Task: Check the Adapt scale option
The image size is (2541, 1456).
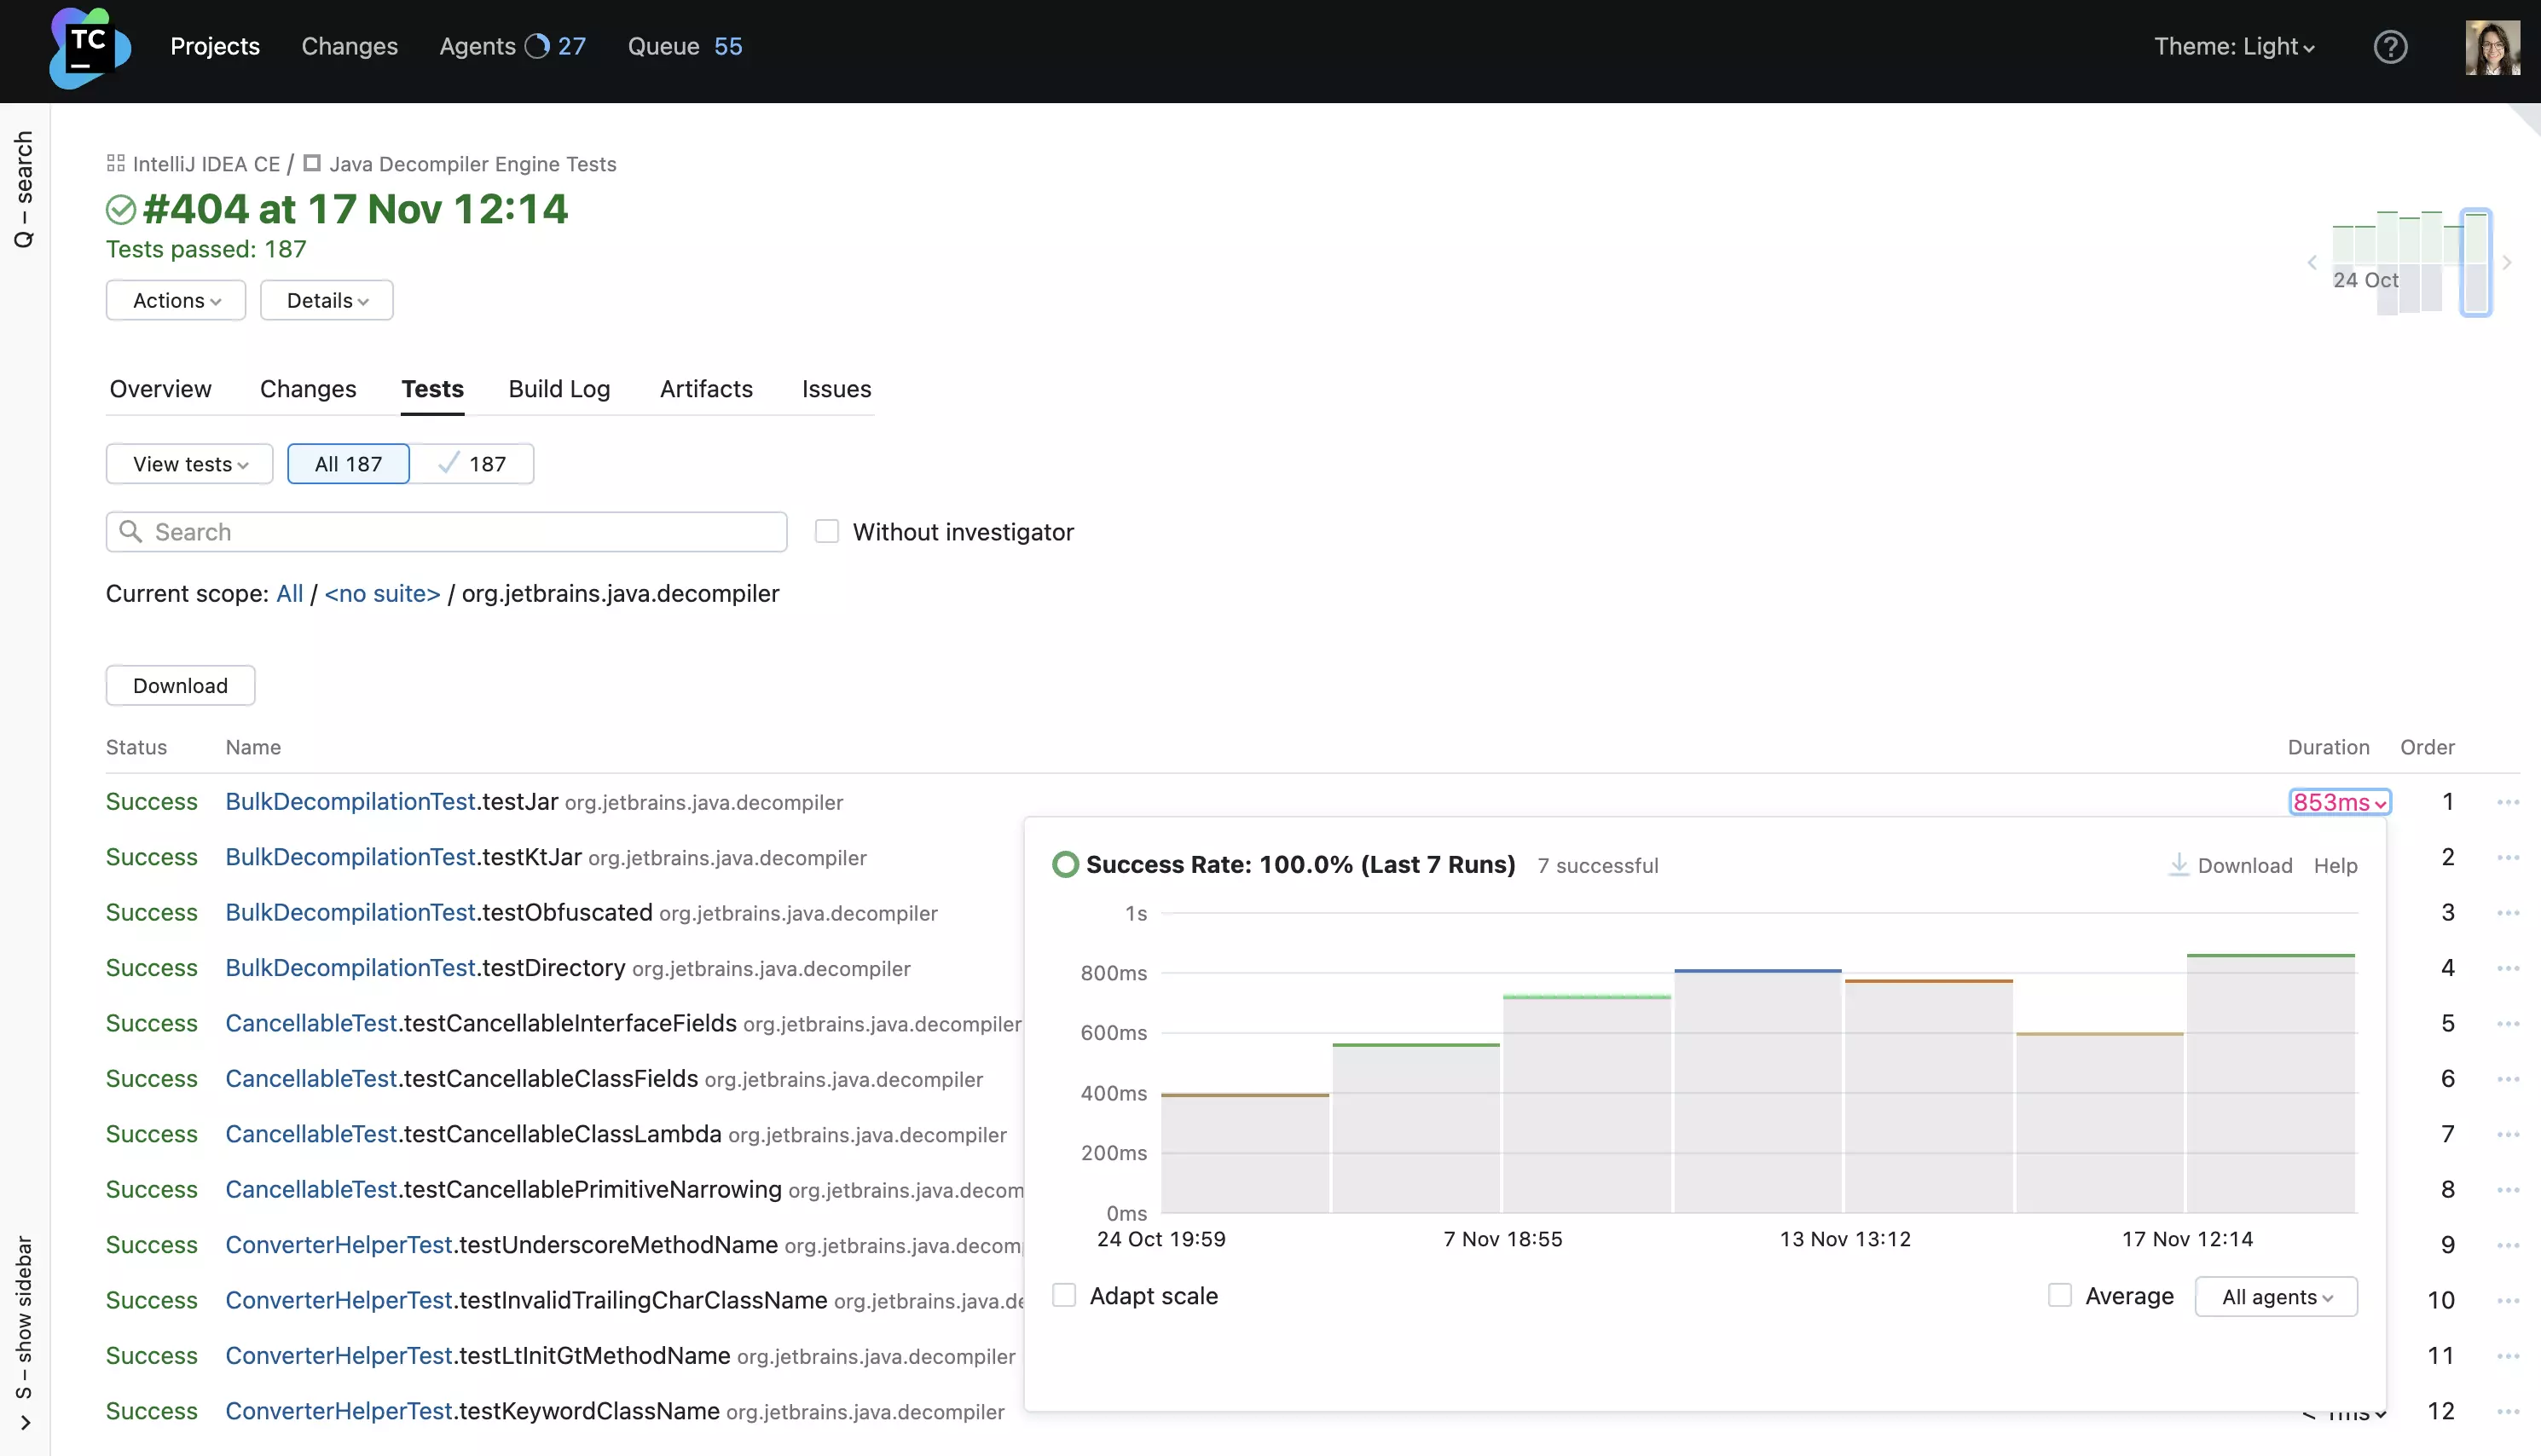Action: (1064, 1296)
